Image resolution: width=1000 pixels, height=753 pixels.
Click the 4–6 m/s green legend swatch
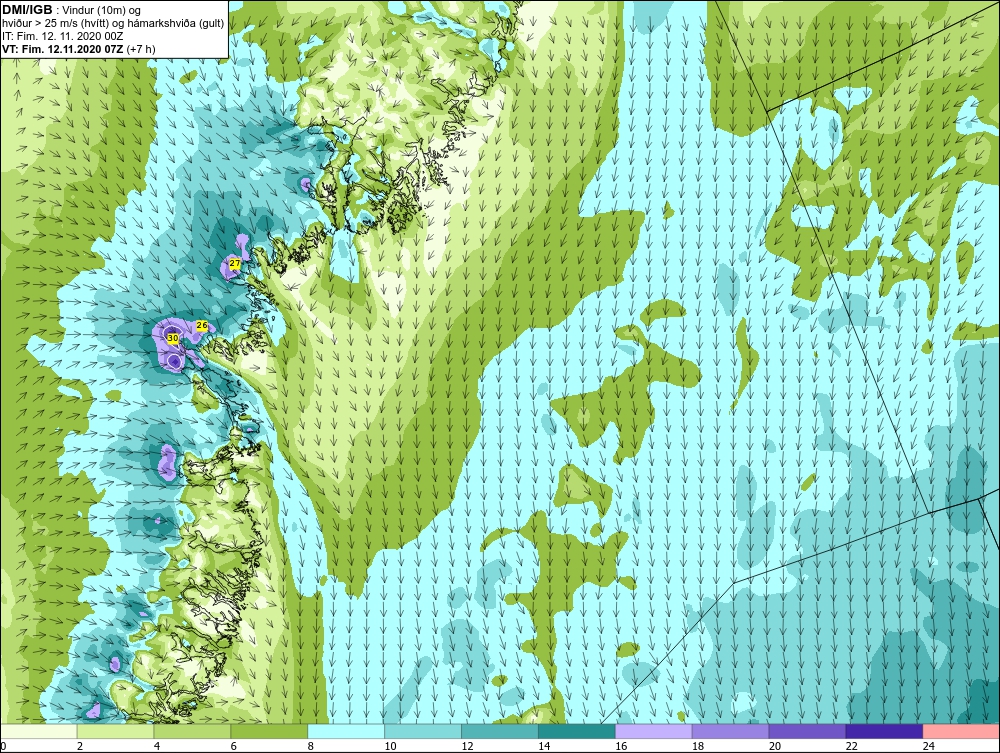(192, 731)
